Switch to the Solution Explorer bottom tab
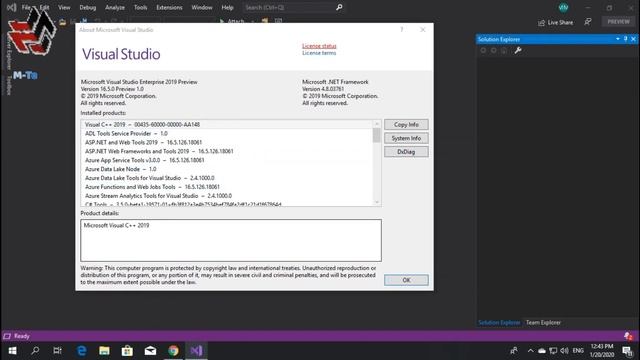Screen dimensions: 640x360 coord(499,322)
